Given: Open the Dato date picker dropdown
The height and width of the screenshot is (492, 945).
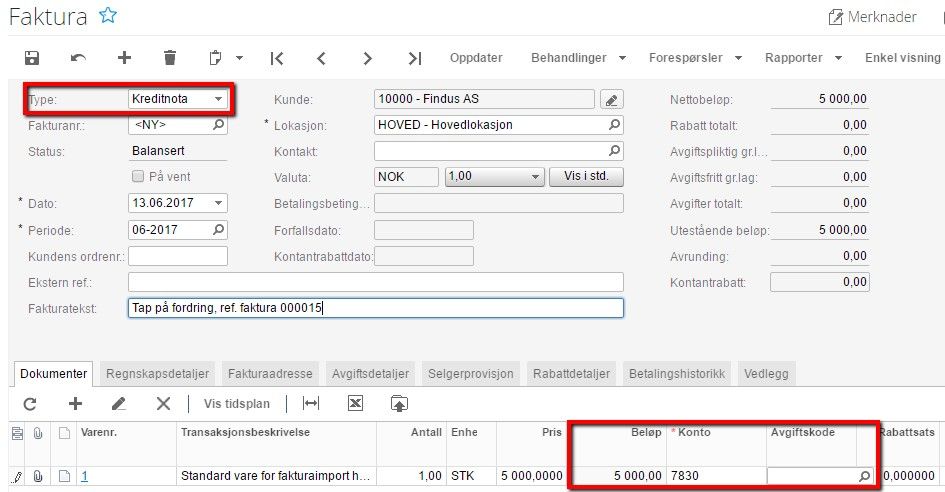Looking at the screenshot, I should pyautogui.click(x=218, y=203).
